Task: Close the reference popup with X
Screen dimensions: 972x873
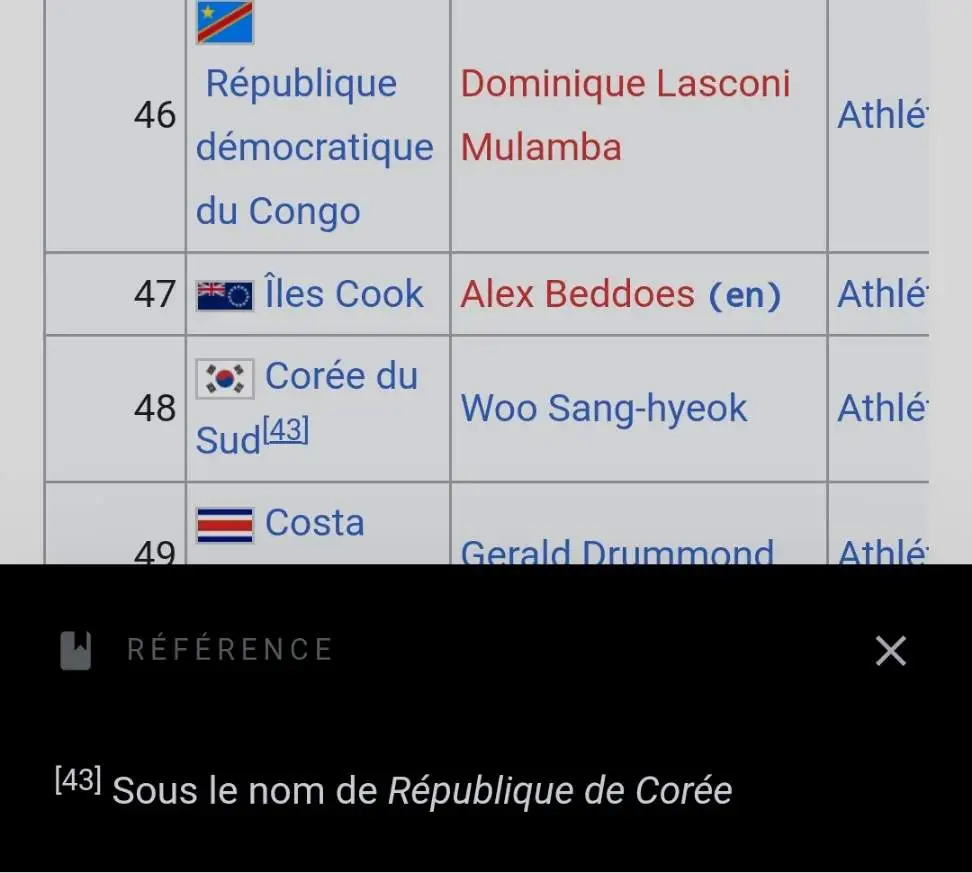Action: click(890, 651)
